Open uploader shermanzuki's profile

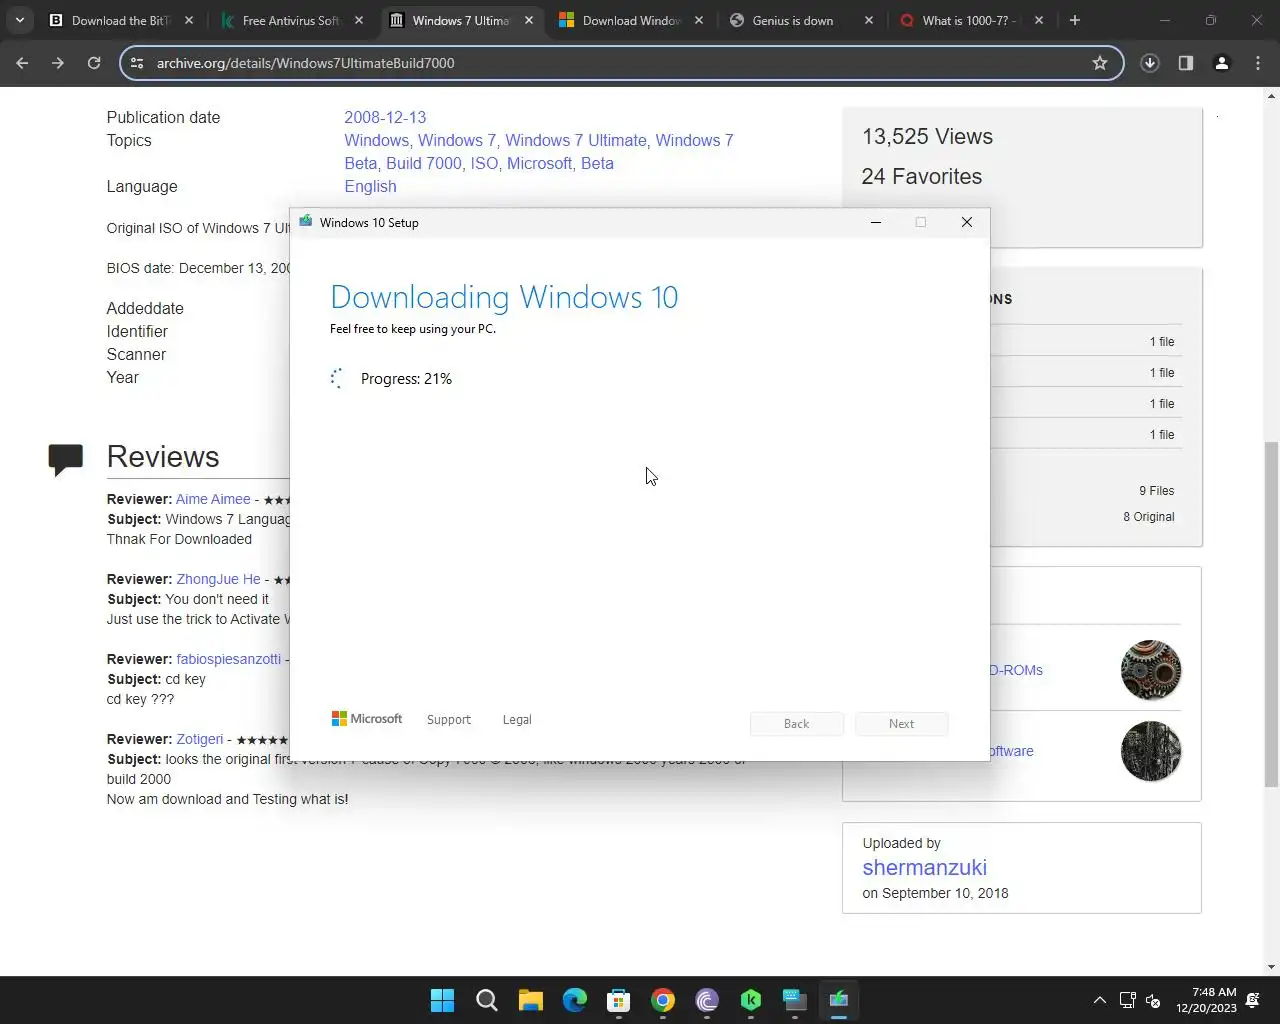click(x=924, y=867)
